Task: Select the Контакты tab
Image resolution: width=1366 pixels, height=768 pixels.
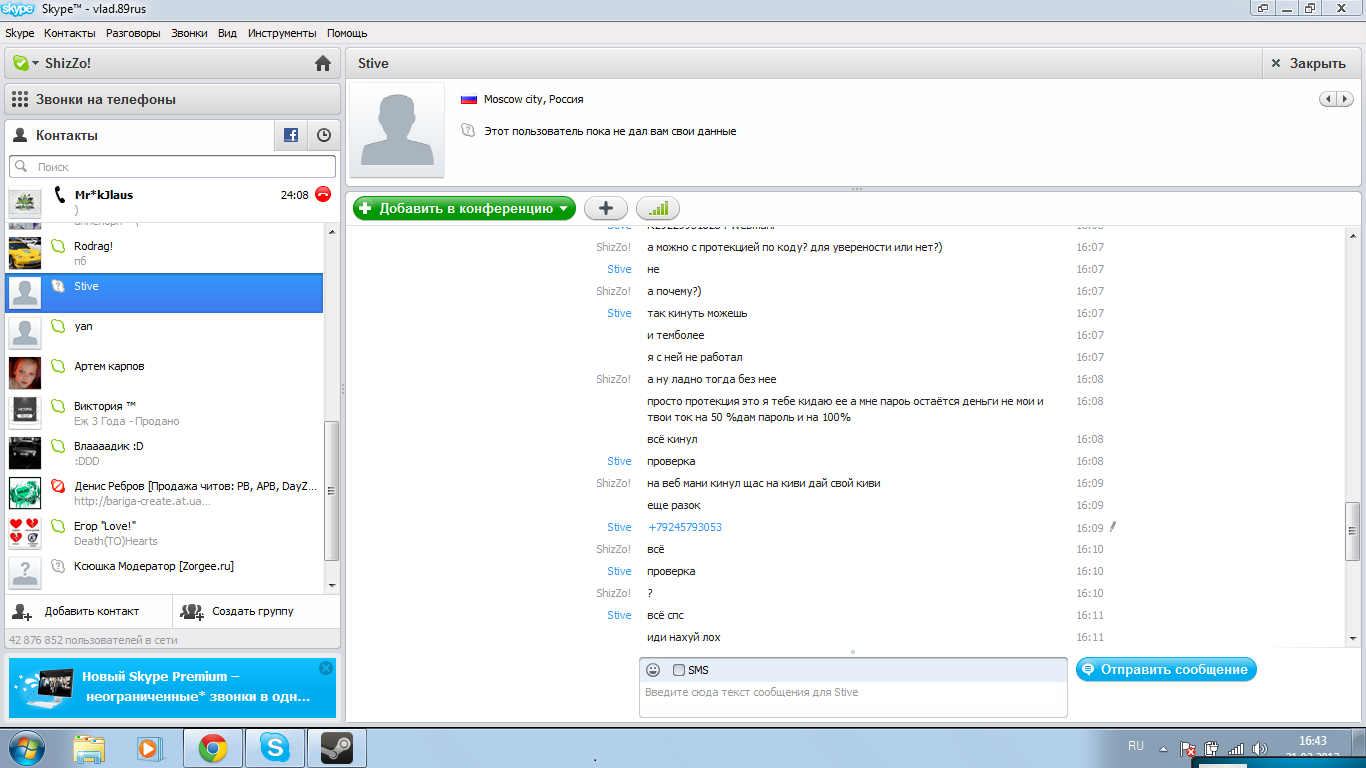Action: 139,135
